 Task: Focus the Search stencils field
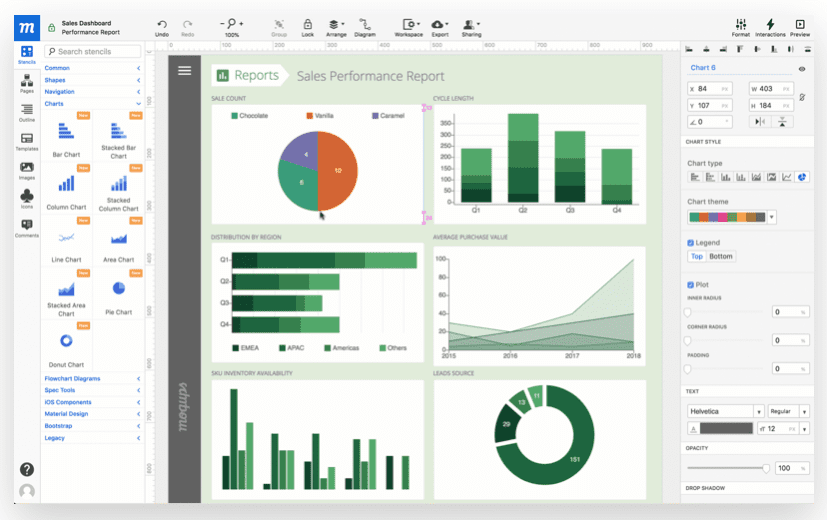[93, 51]
